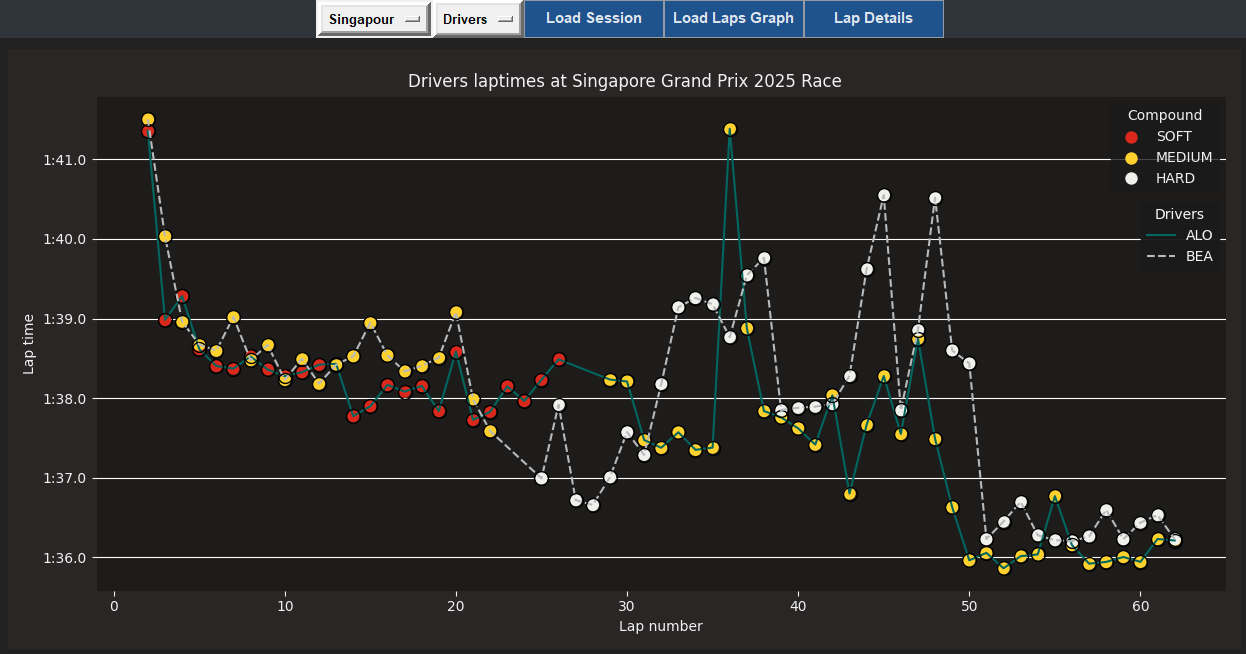Click the Load Laps Graph button
Image resolution: width=1246 pixels, height=654 pixels.
733,18
